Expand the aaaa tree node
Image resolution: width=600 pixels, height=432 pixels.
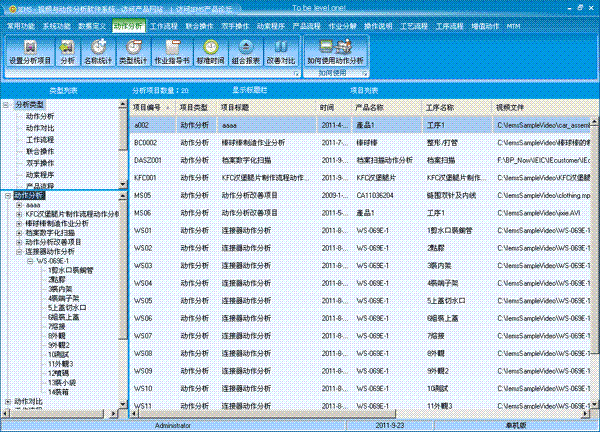[x=19, y=205]
